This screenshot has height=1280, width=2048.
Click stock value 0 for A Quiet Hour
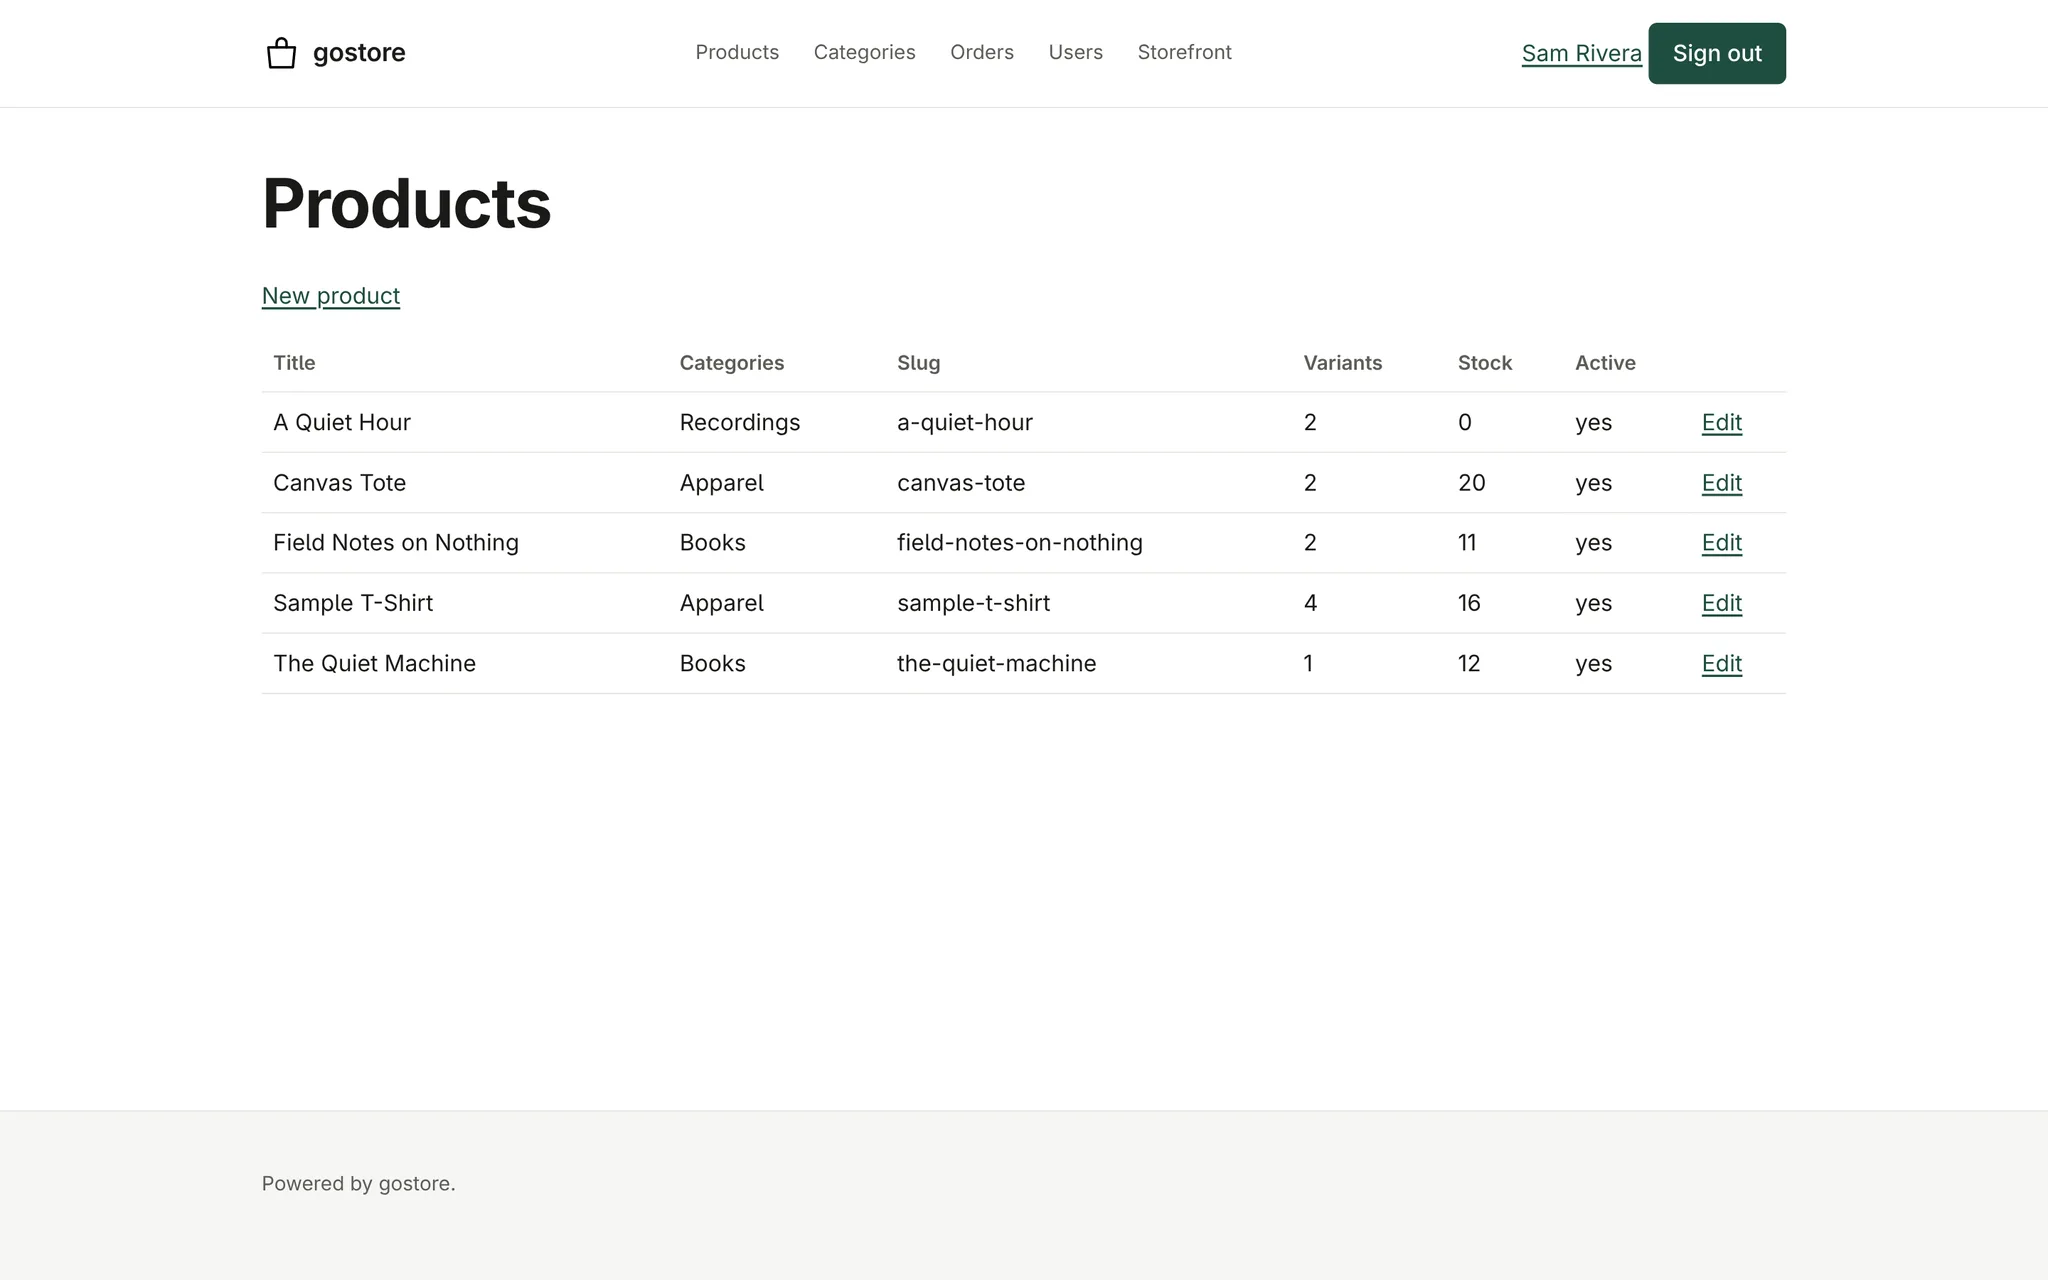pos(1464,423)
